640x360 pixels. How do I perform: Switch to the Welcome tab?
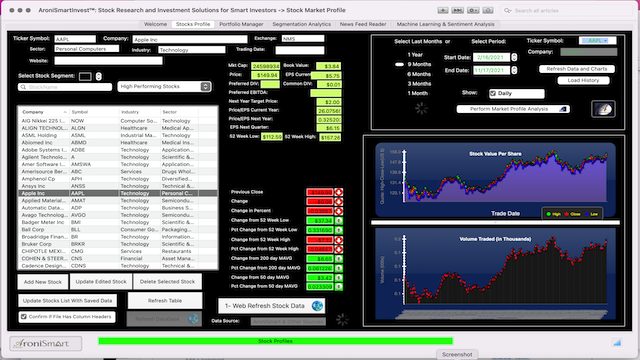coord(156,24)
